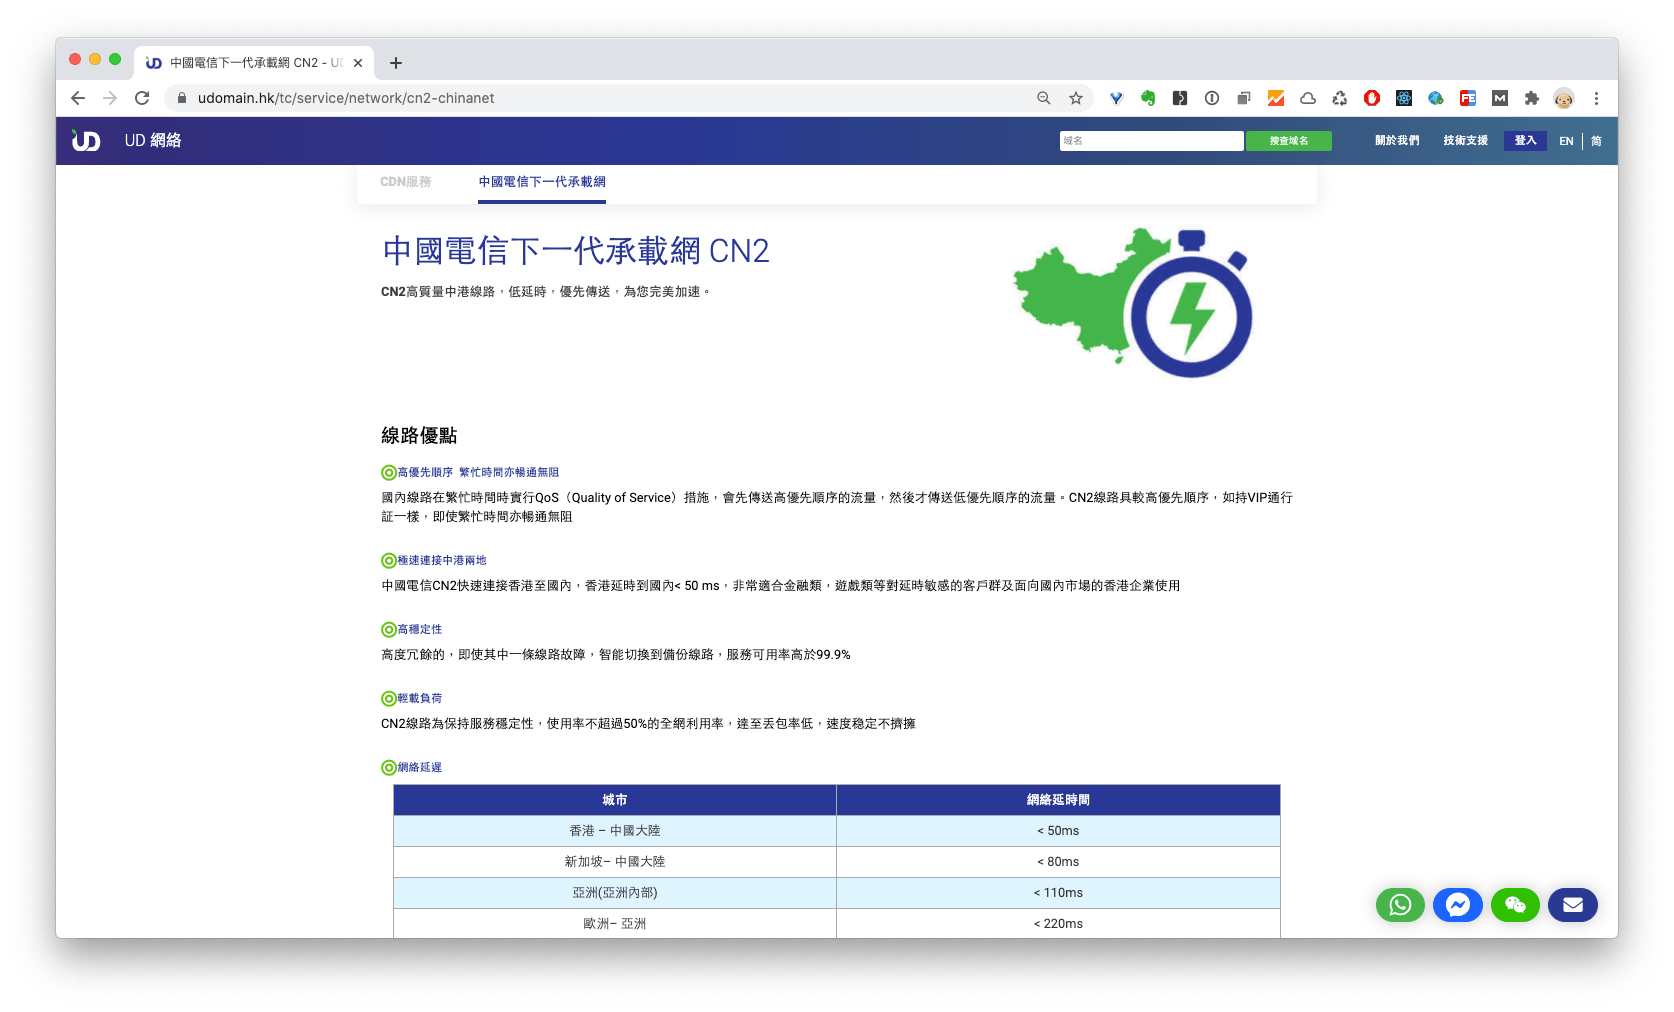This screenshot has height=1012, width=1674.
Task: Bookmark this page with the star icon
Action: (x=1075, y=98)
